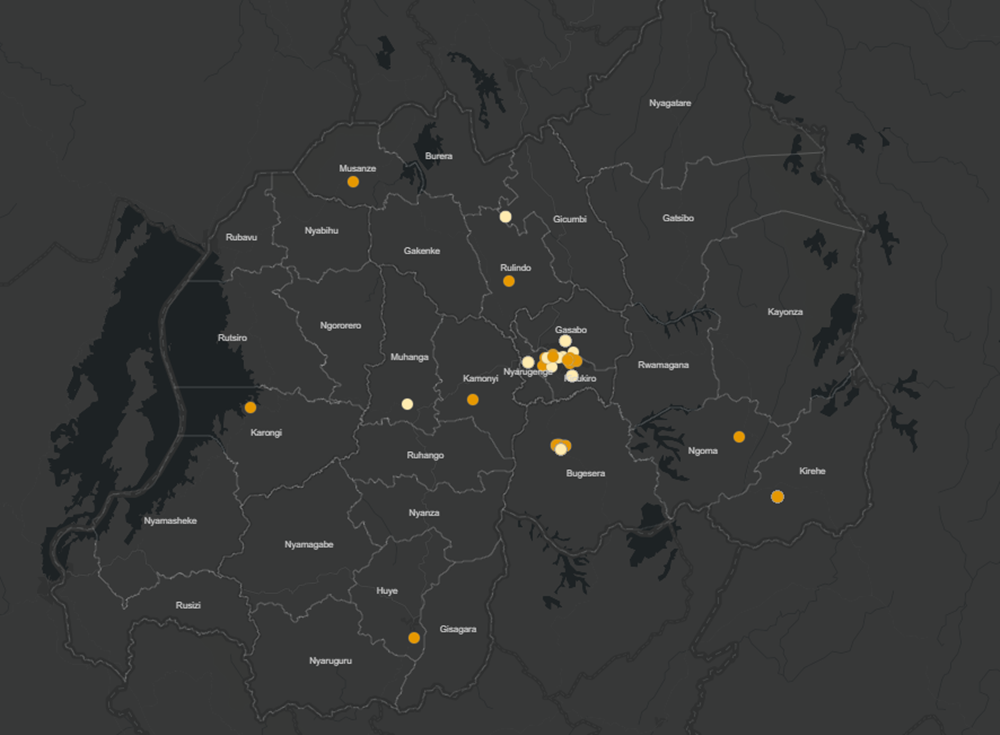Select the Ngororero district label
The height and width of the screenshot is (735, 1000).
(341, 325)
